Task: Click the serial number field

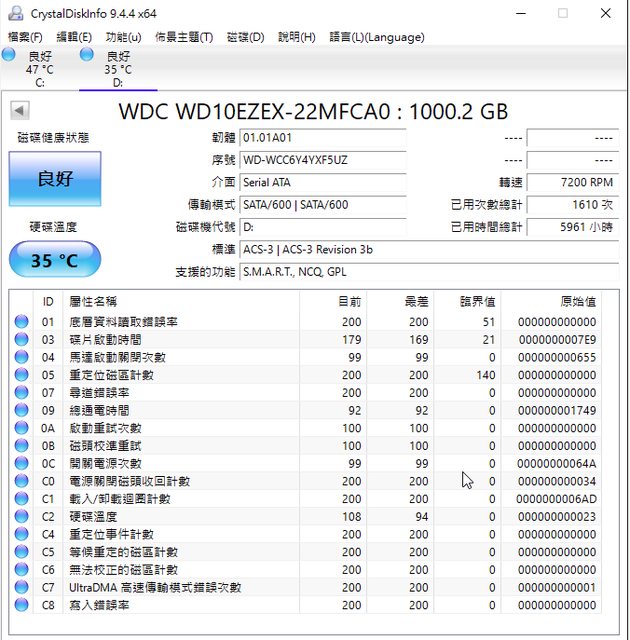Action: click(323, 160)
